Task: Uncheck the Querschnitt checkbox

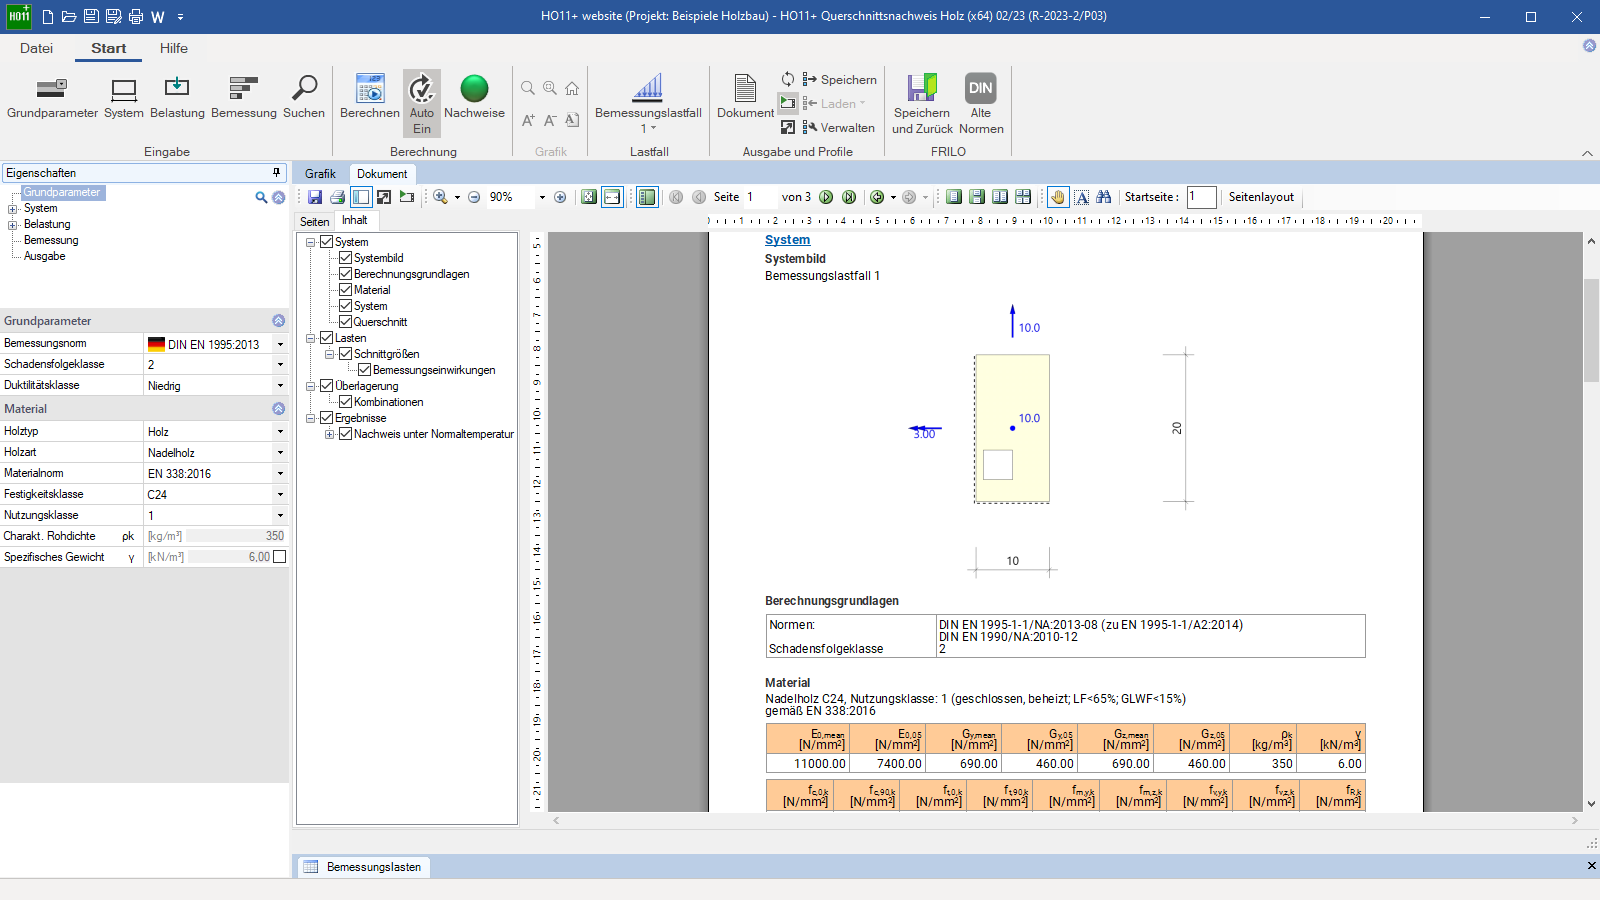Action: 345,322
